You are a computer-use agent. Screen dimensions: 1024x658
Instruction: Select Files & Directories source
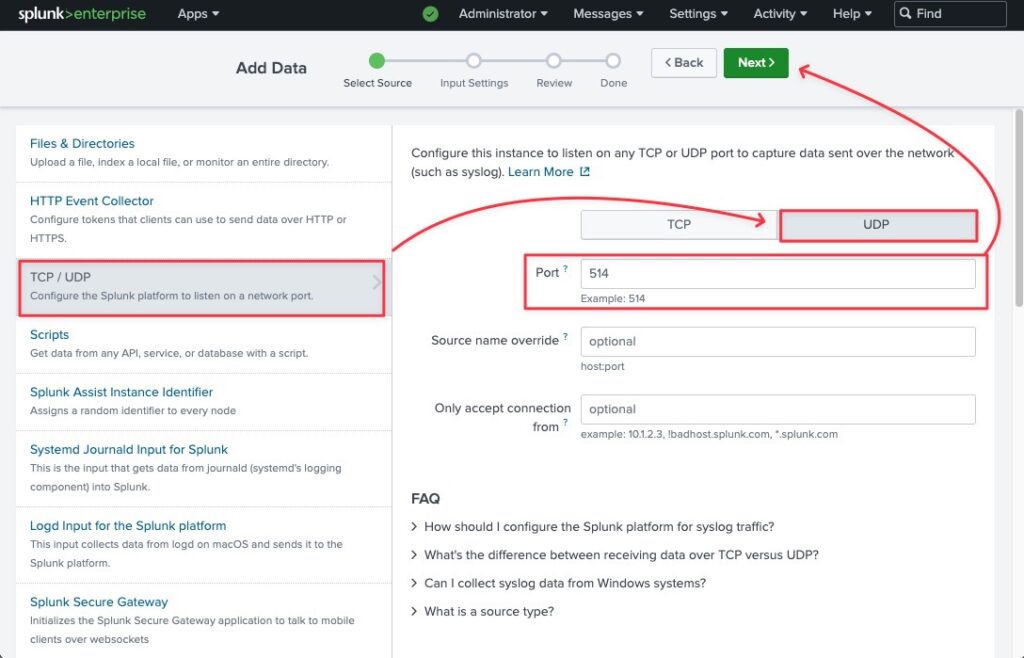[204, 153]
